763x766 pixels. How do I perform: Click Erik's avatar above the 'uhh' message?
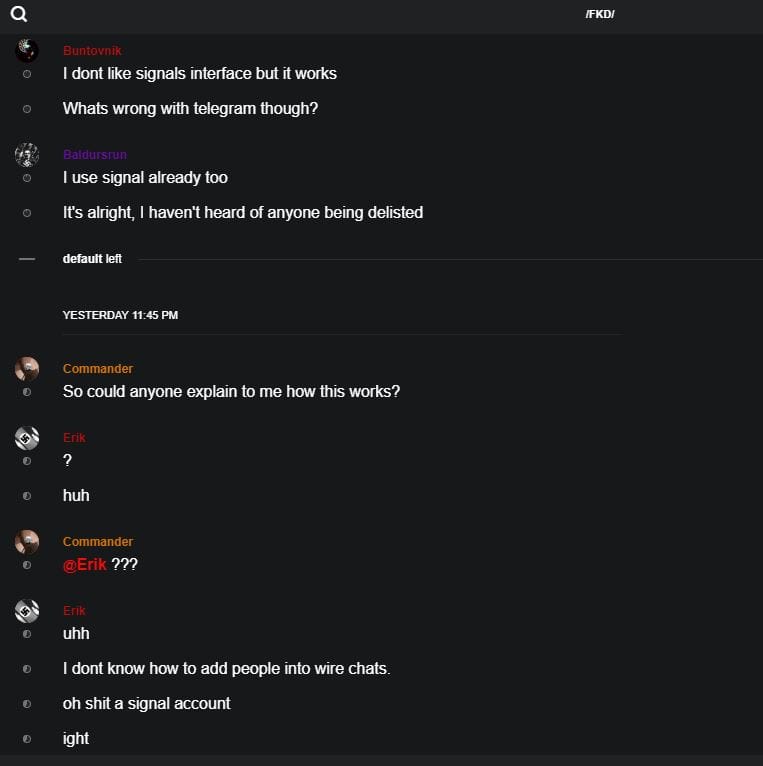(x=27, y=611)
